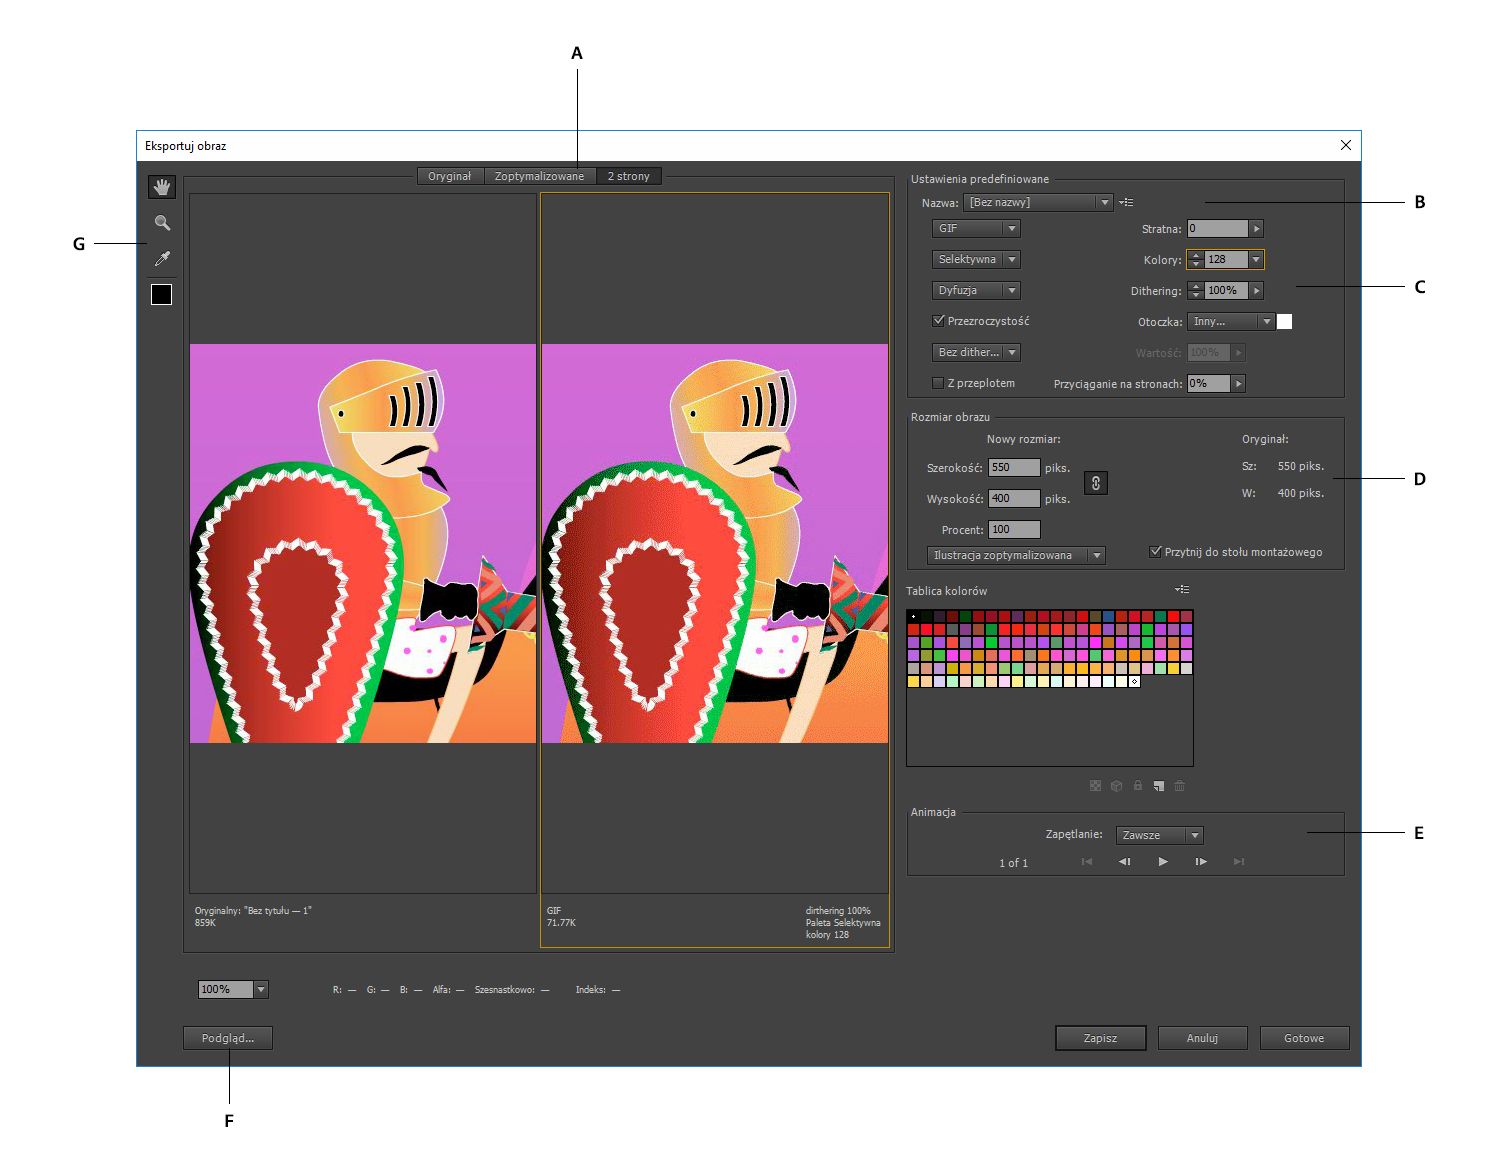Expand the Kolory count dropdown arrow
The width and height of the screenshot is (1500, 1174).
click(x=1256, y=260)
